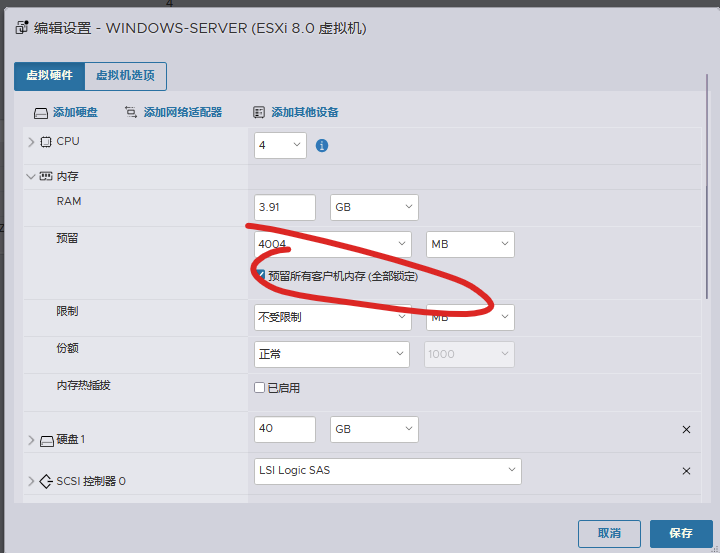Click the Add hard disk icon
The image size is (720, 553).
(x=41, y=113)
